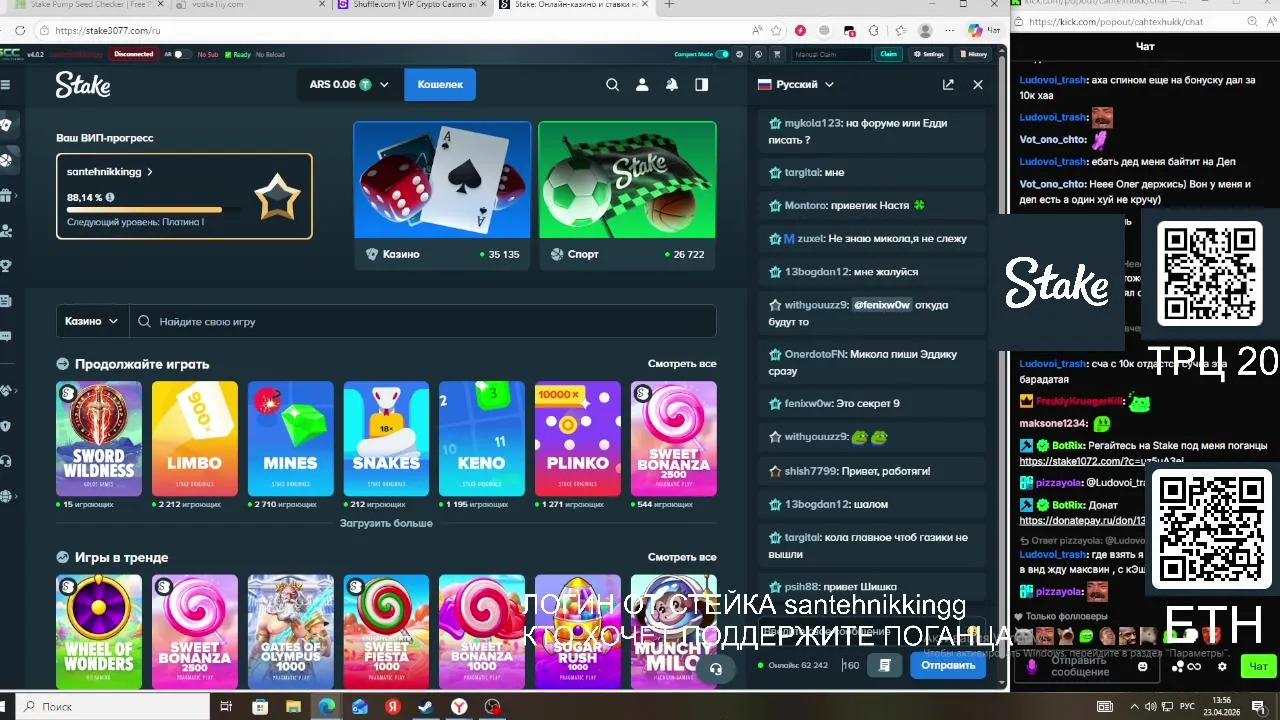Viewport: 1280px width, 720px height.
Task: Open the user profile icon in Stake header
Action: (642, 85)
